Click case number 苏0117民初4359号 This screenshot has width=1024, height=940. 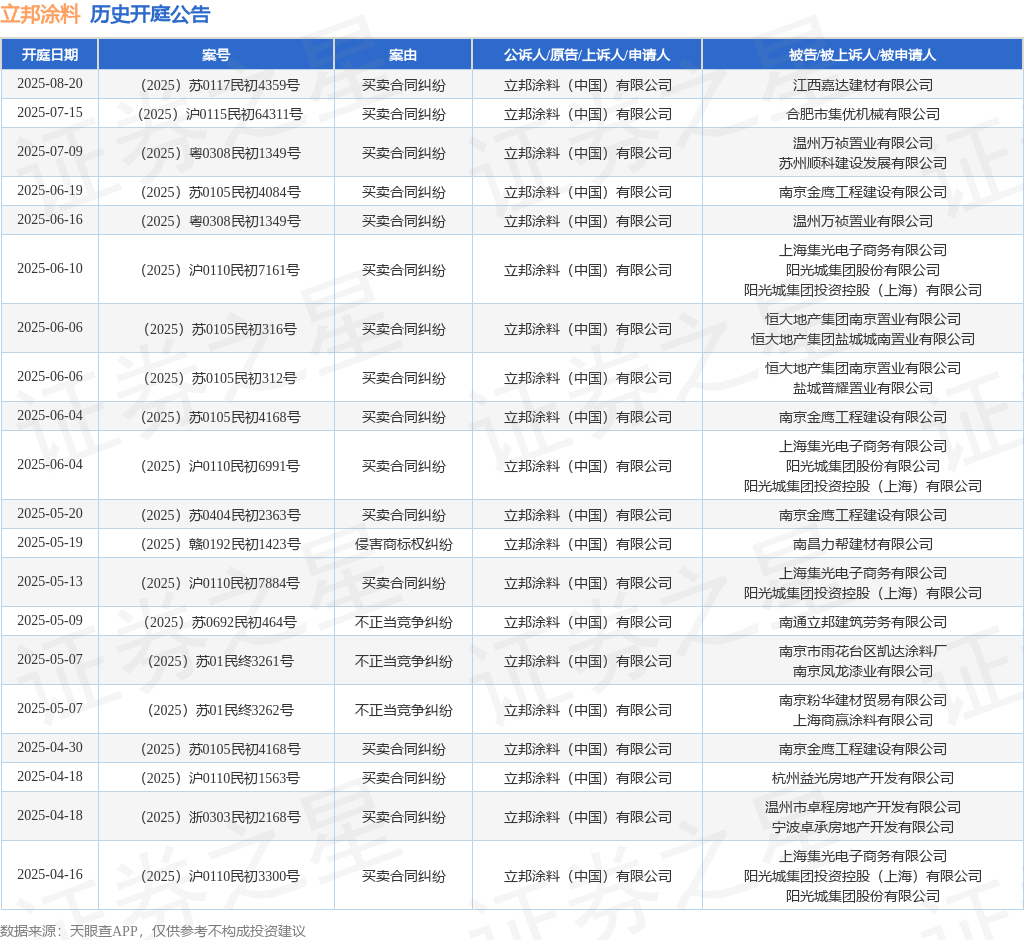coord(220,86)
